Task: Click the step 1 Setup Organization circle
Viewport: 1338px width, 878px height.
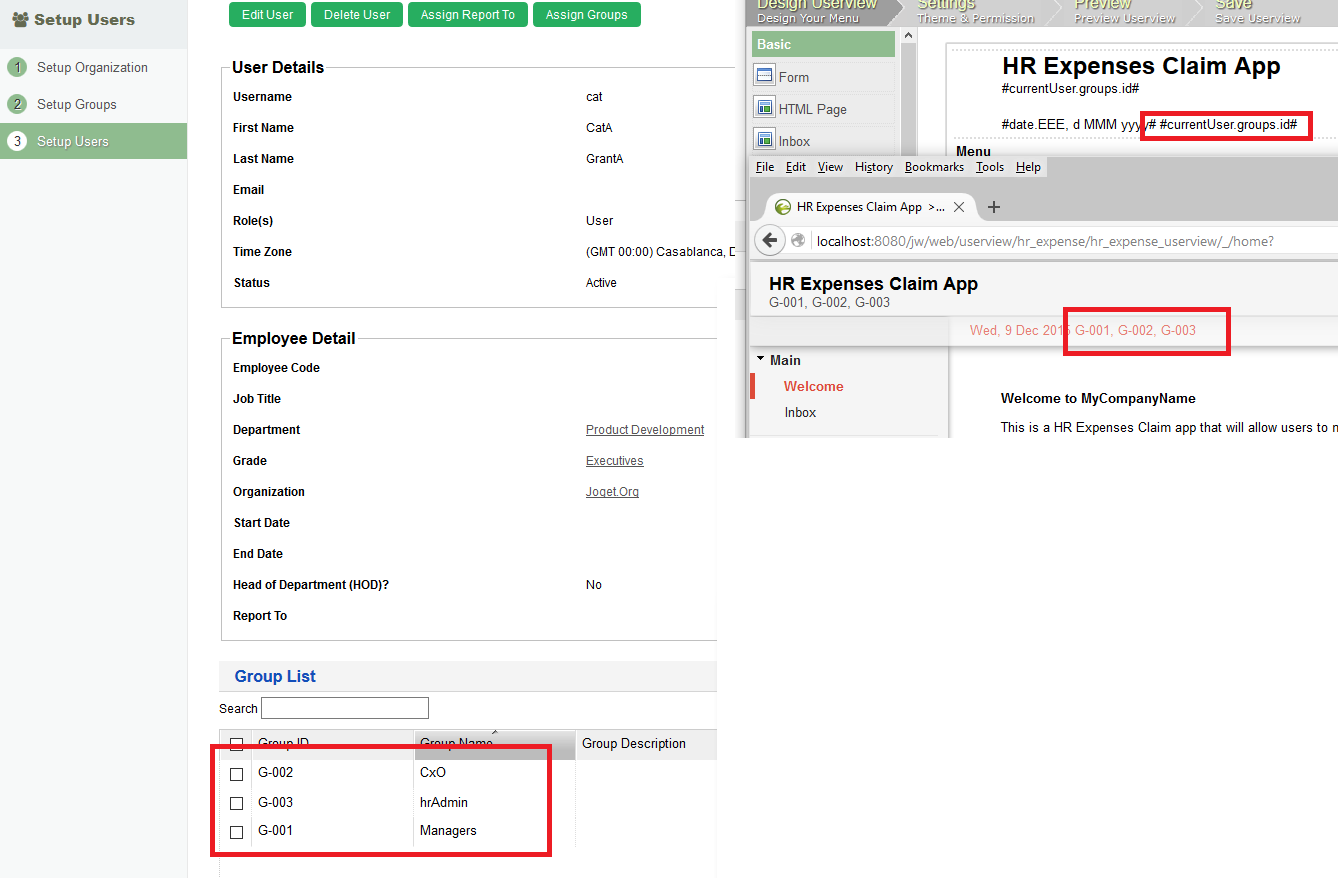Action: point(17,68)
